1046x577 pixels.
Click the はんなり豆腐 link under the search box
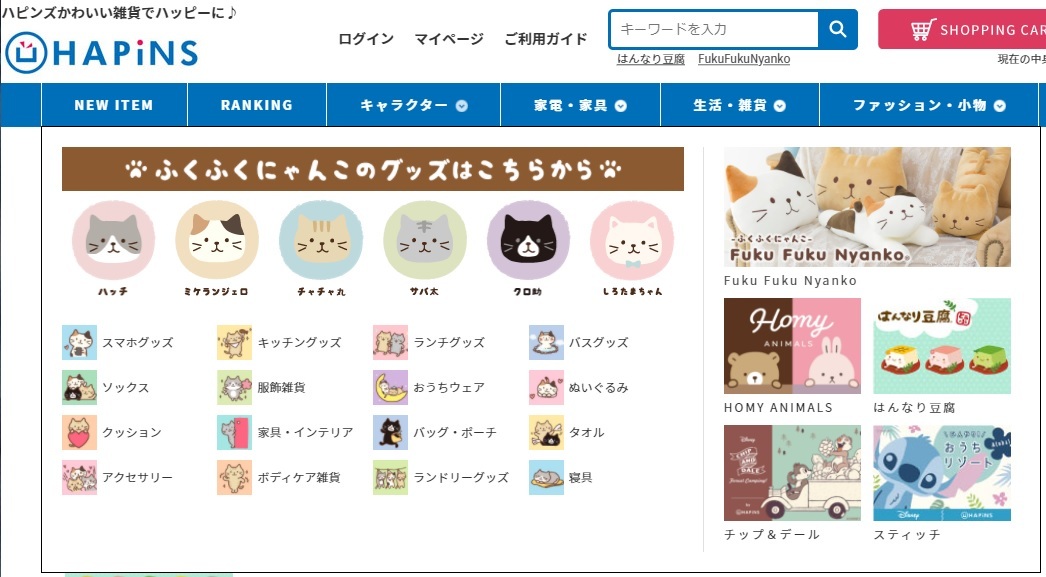pyautogui.click(x=651, y=59)
